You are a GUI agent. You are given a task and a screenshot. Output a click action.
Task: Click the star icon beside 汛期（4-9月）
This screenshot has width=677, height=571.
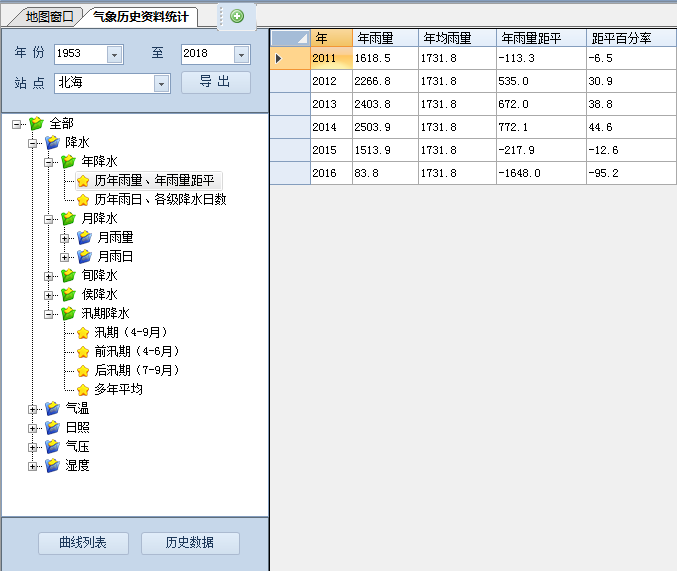coord(83,332)
